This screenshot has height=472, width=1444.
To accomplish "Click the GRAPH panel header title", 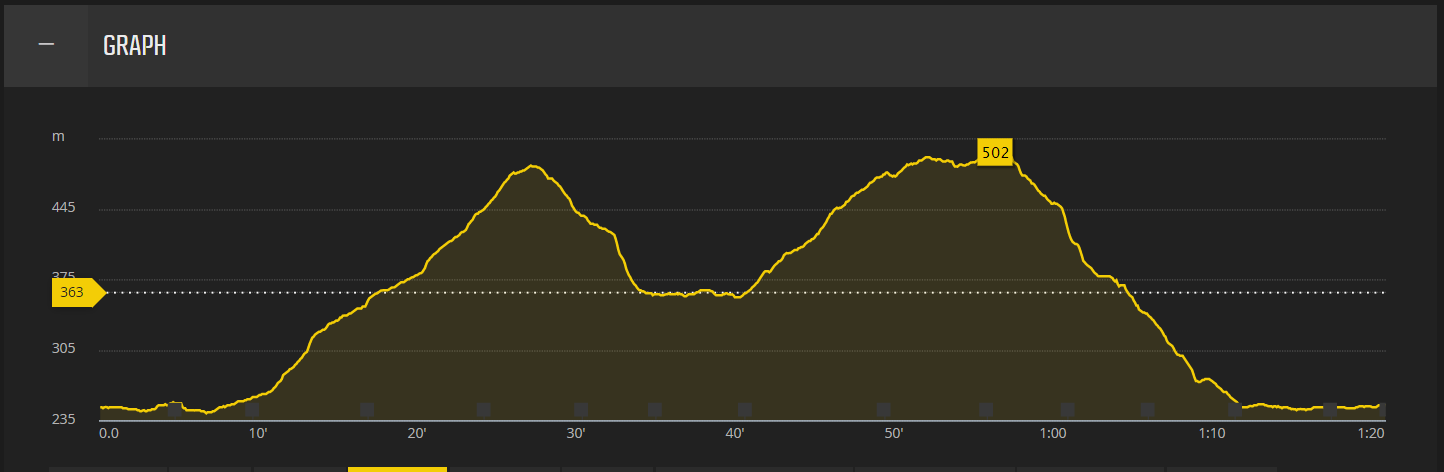I will (x=134, y=46).
